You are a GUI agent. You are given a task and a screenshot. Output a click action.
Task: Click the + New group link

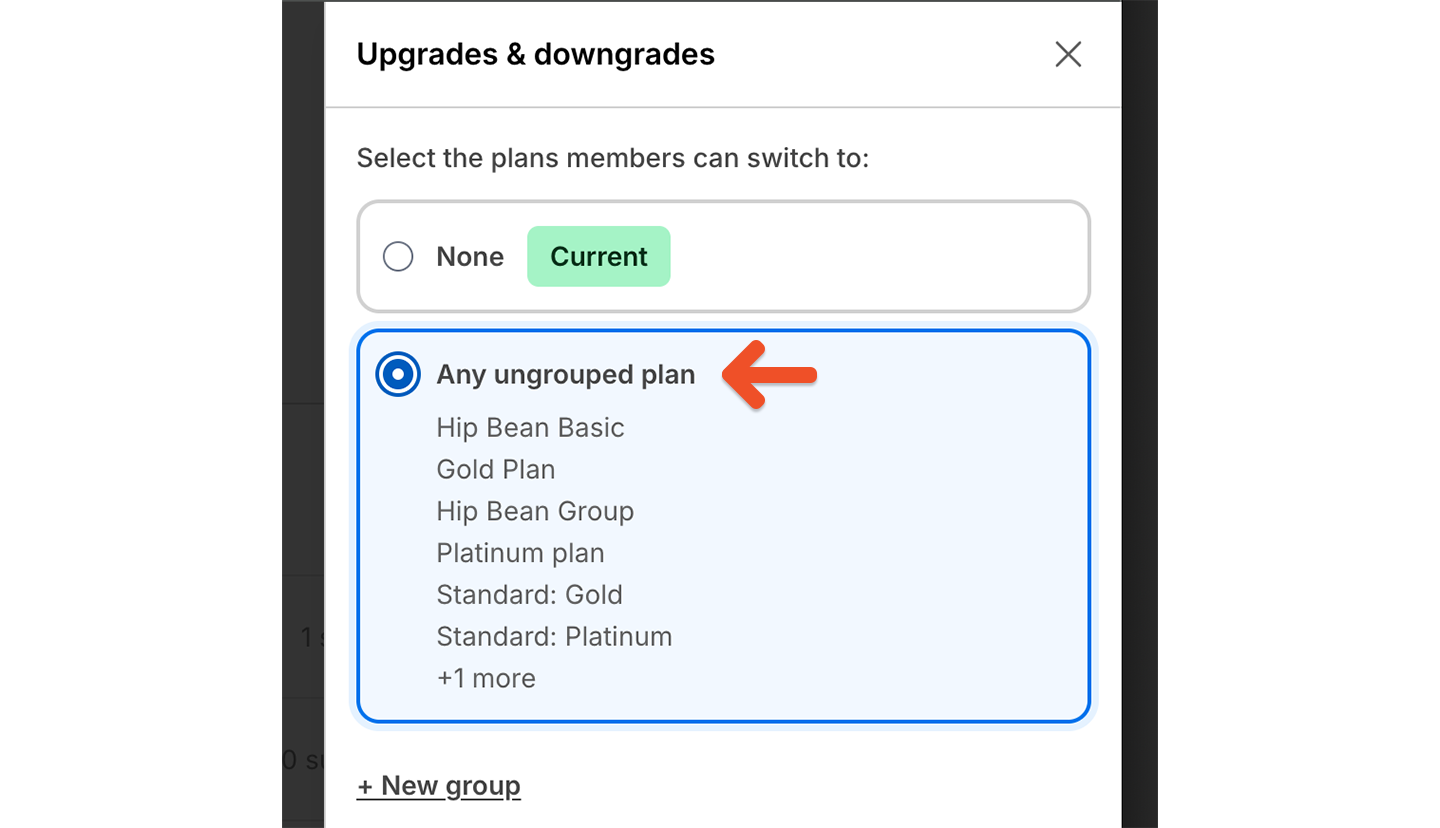tap(438, 786)
